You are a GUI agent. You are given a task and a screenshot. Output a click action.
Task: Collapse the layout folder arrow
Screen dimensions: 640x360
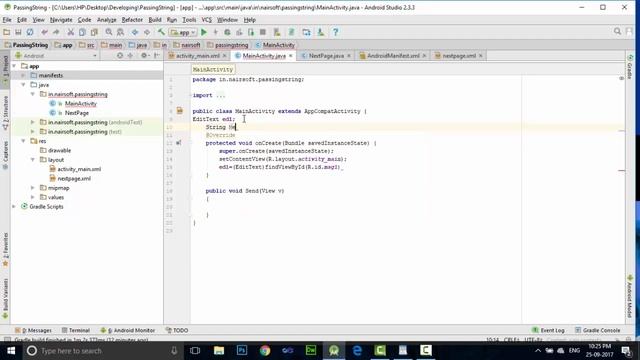[33, 160]
